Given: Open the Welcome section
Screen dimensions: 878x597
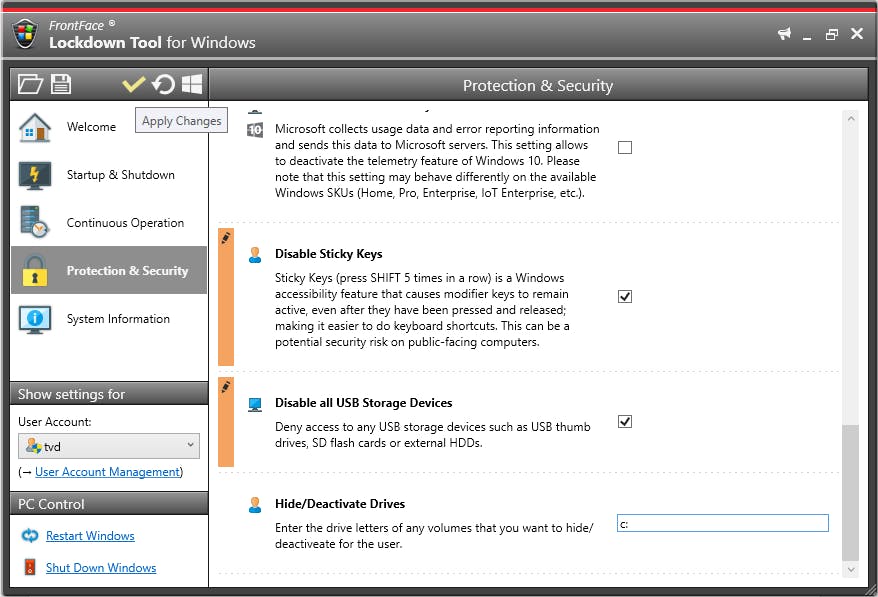Looking at the screenshot, I should click(109, 127).
